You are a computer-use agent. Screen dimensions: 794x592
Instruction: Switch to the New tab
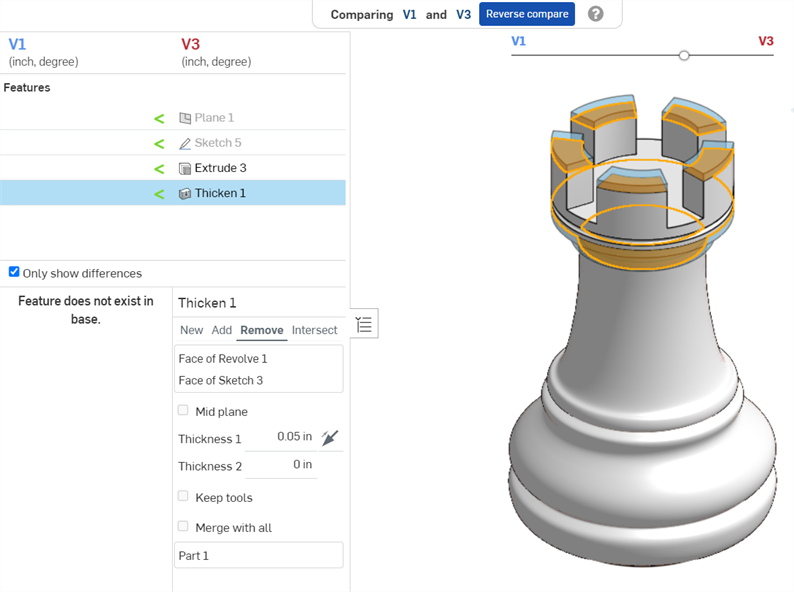[x=191, y=330]
